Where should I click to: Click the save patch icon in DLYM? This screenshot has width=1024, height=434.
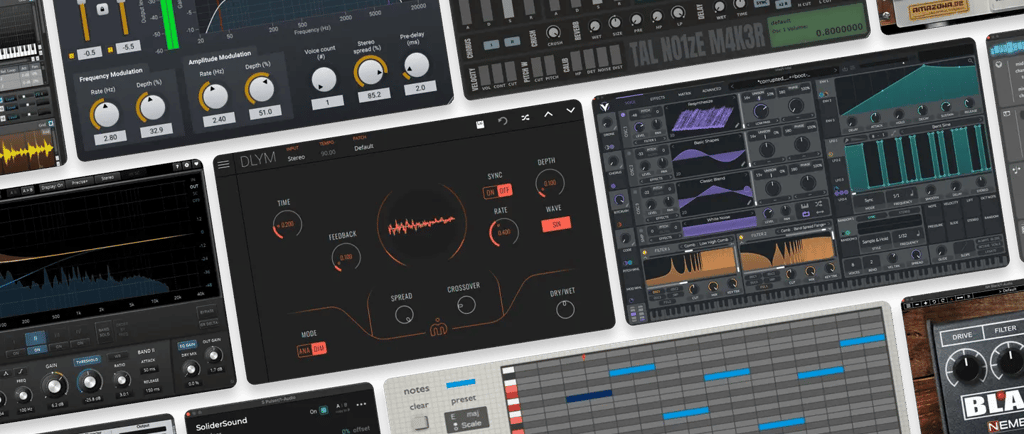point(480,125)
